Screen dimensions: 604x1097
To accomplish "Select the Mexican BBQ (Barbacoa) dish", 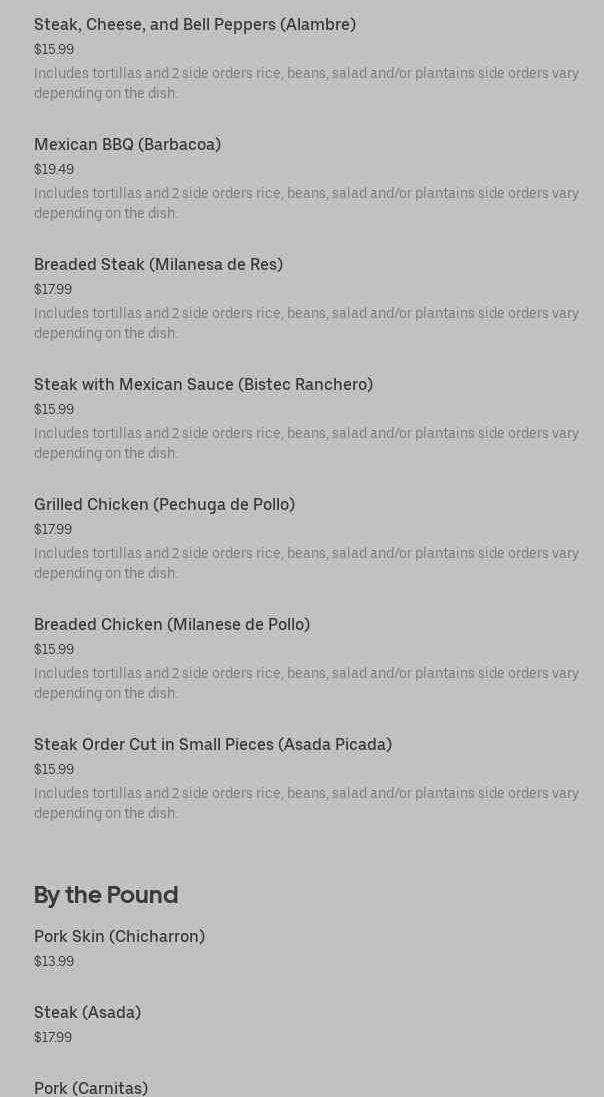I will (x=127, y=145).
